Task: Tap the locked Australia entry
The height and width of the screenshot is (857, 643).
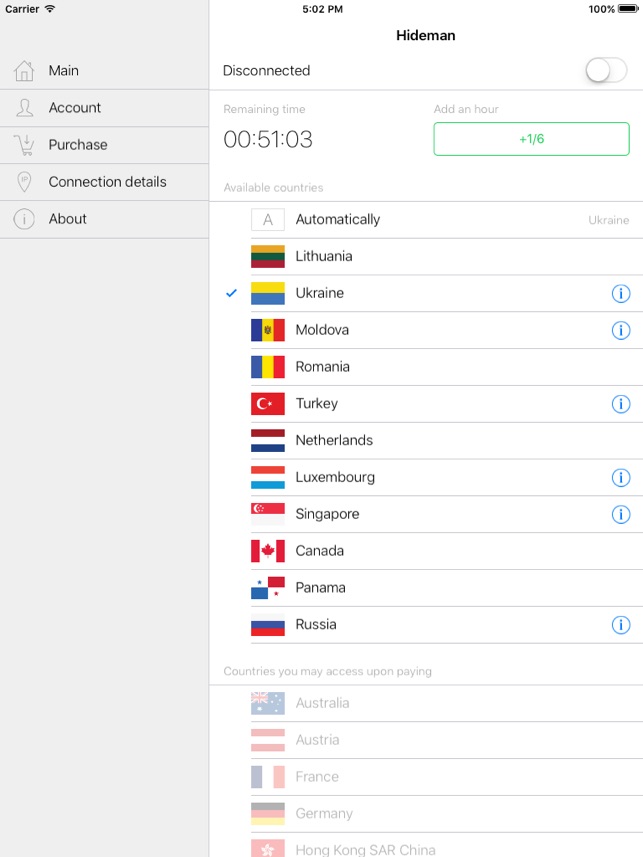Action: click(426, 703)
